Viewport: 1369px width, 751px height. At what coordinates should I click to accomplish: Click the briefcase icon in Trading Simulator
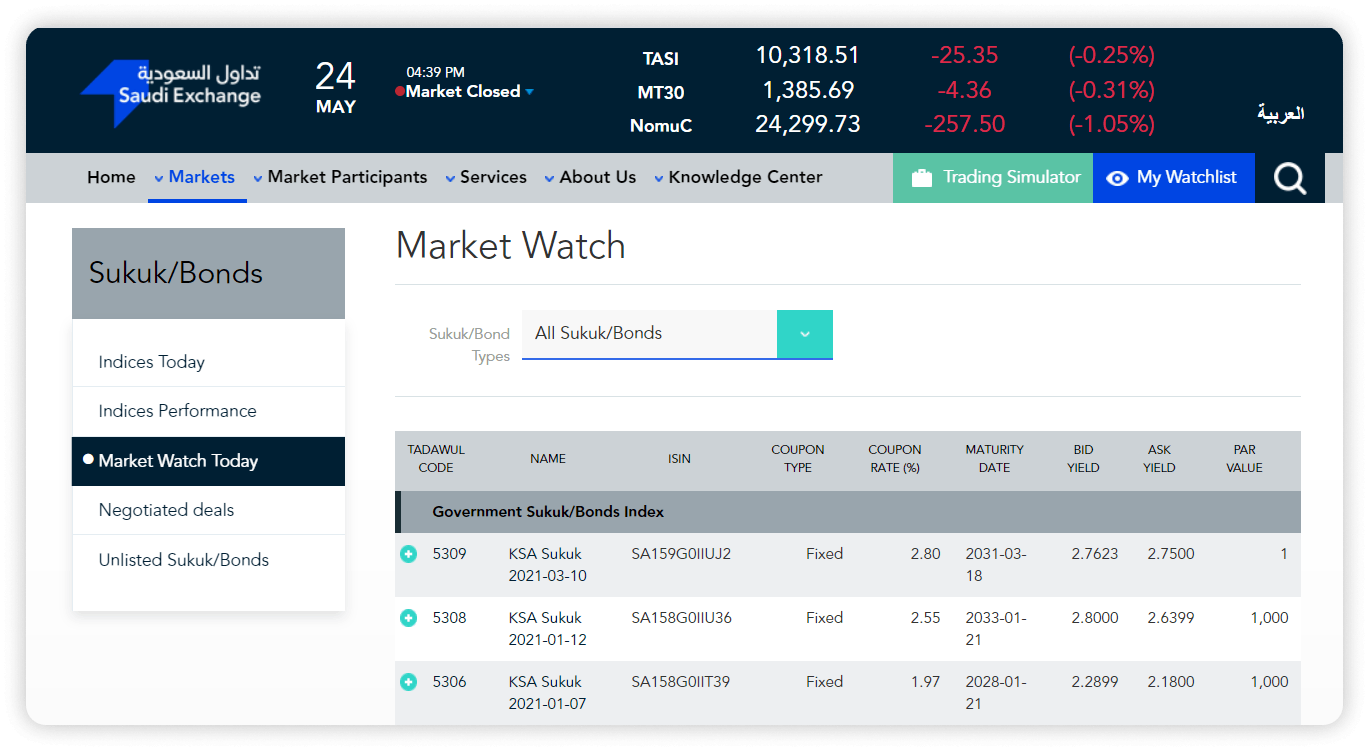921,178
